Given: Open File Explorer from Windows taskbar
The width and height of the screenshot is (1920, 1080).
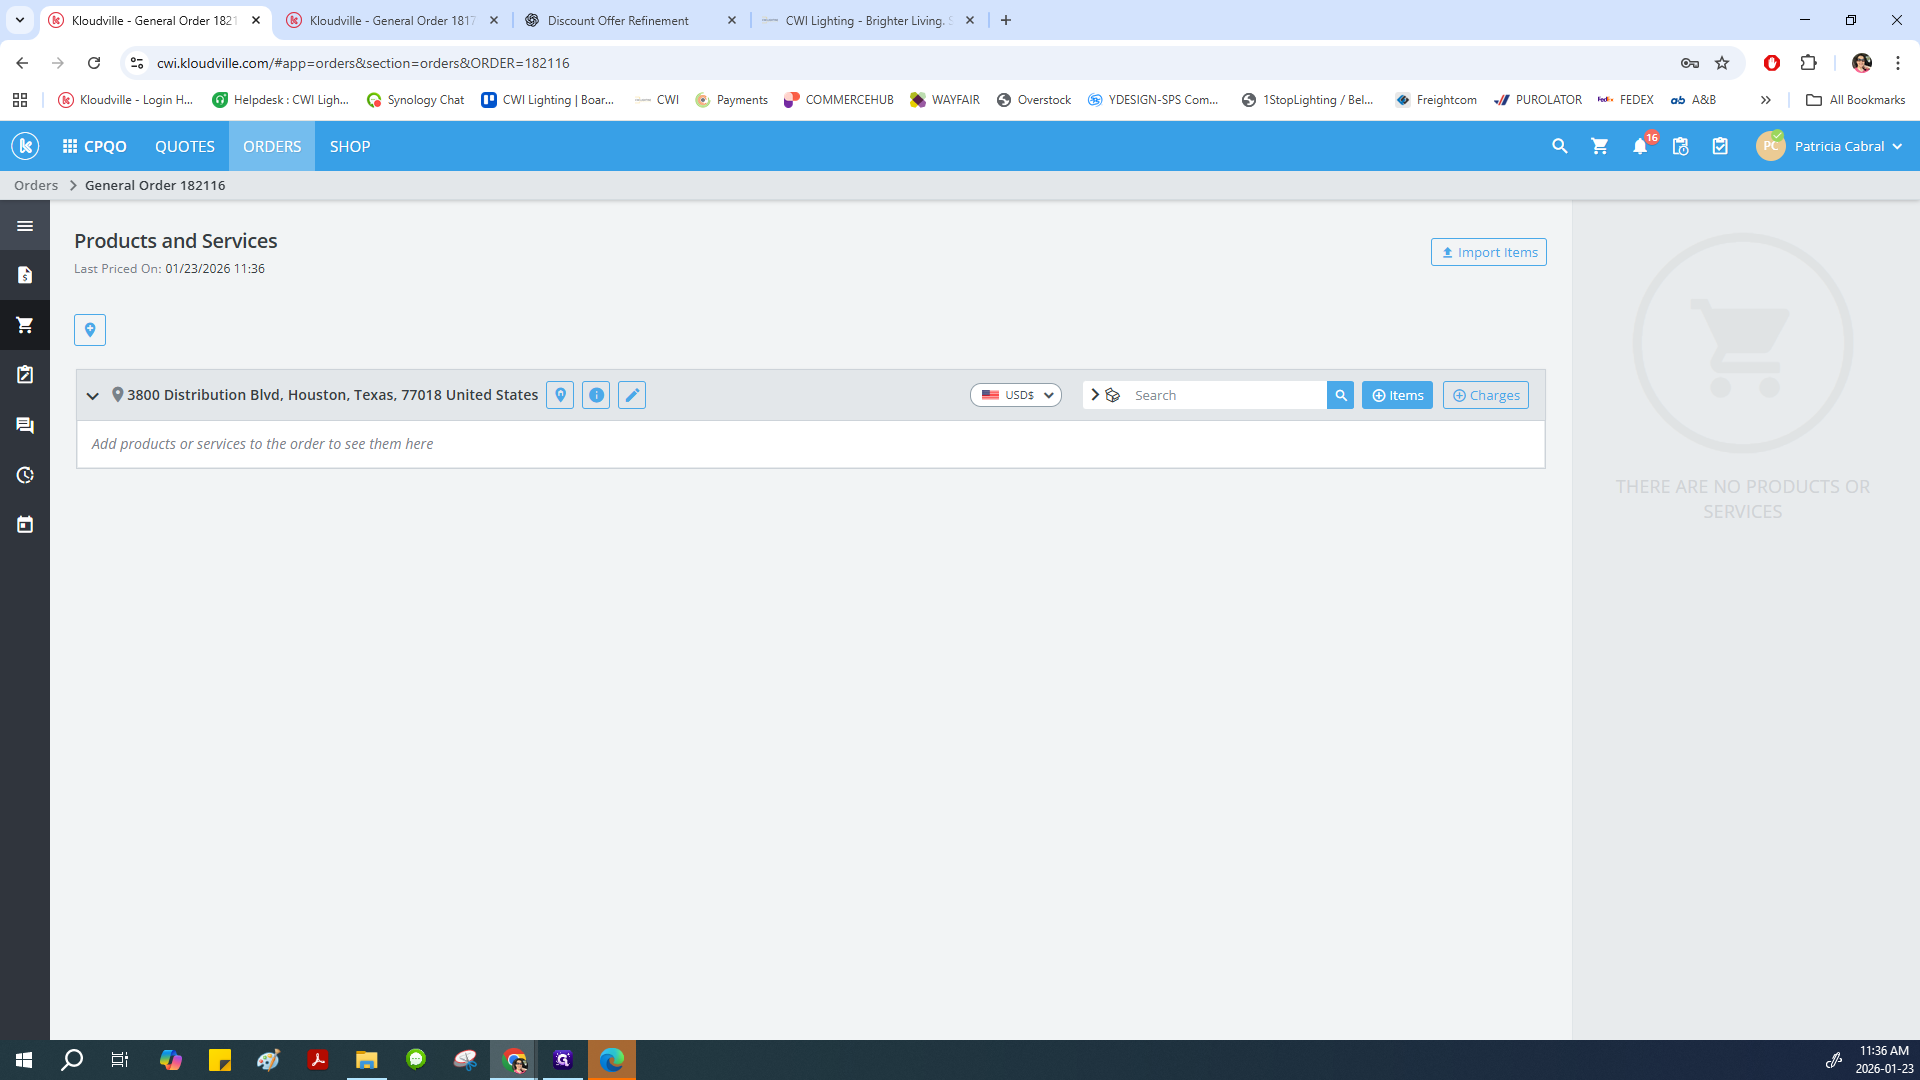Looking at the screenshot, I should (x=367, y=1060).
